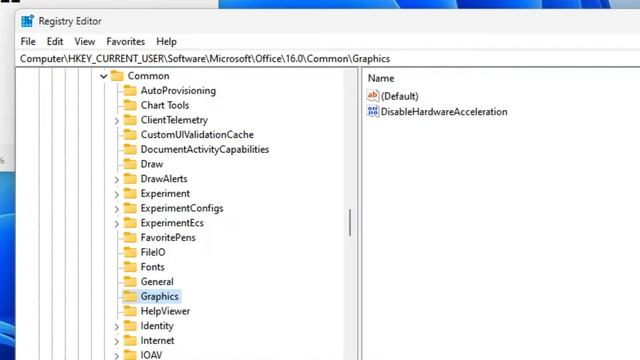Viewport: 640px width, 360px height.
Task: Click the General folder icon
Action: pos(130,281)
